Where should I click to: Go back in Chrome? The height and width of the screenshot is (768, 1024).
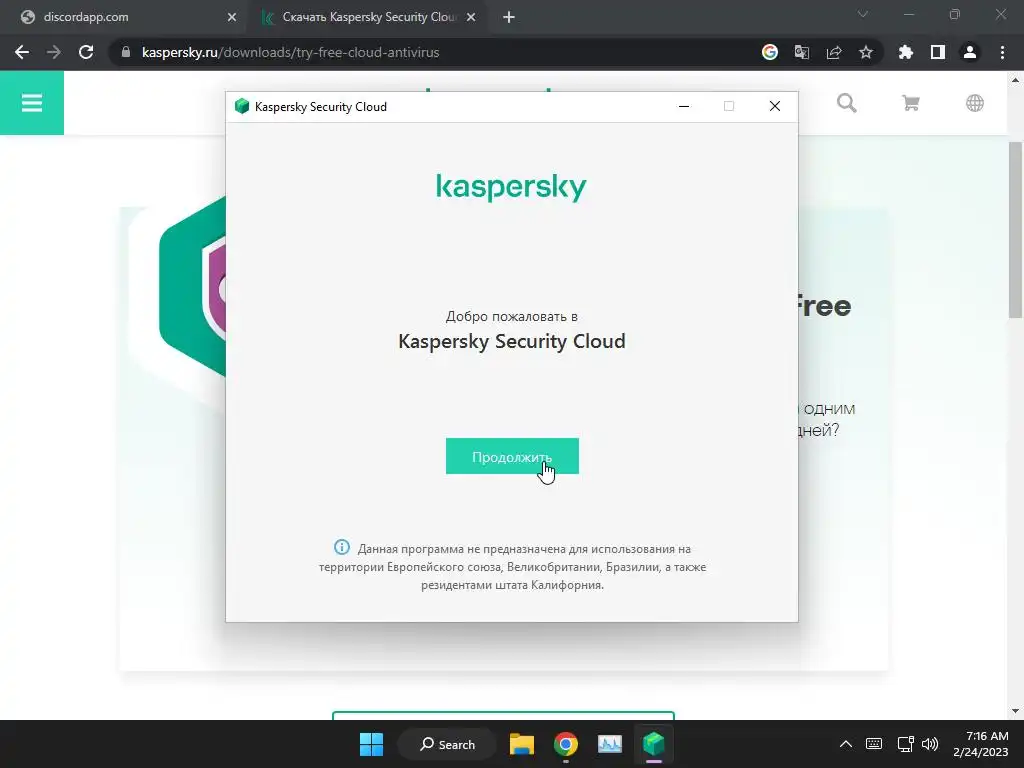[x=22, y=52]
